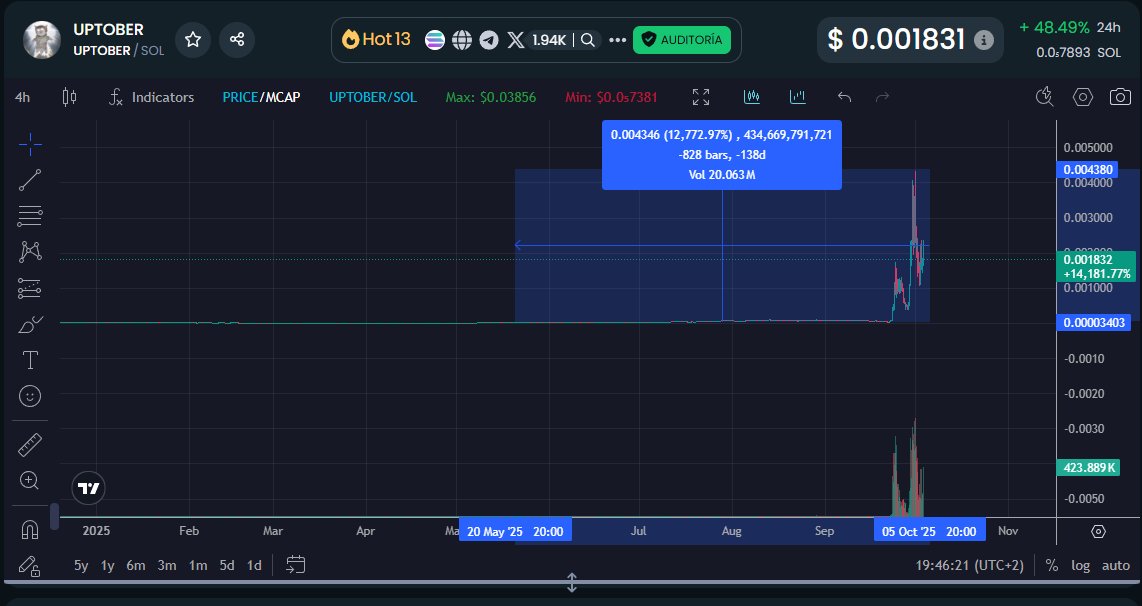Click the Max: $0.03856 label
1142x606 pixels.
pos(491,97)
